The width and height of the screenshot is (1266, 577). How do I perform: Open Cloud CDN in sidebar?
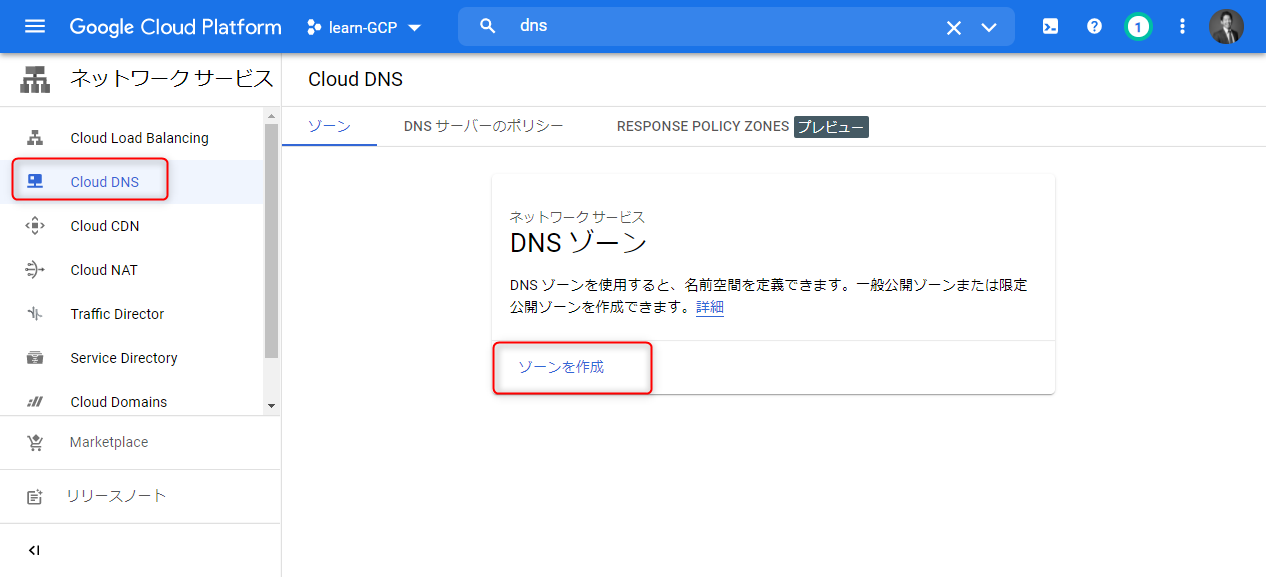click(104, 226)
